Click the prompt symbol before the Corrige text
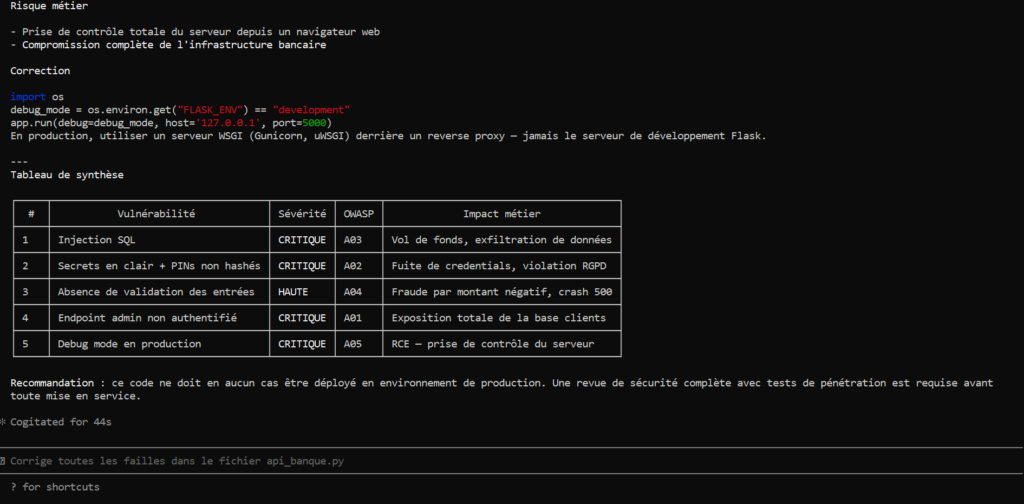 pyautogui.click(x=4, y=461)
